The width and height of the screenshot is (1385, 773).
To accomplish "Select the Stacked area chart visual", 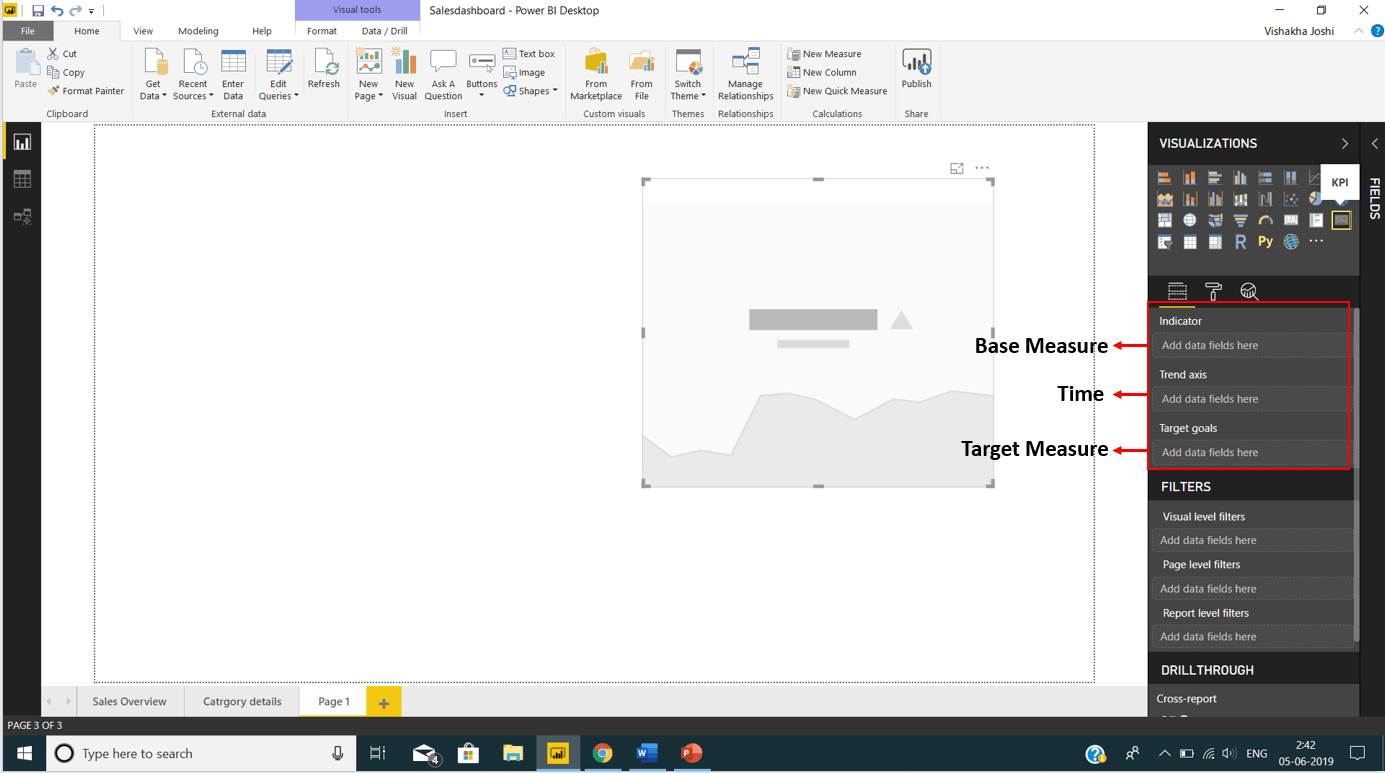I will click(1165, 199).
